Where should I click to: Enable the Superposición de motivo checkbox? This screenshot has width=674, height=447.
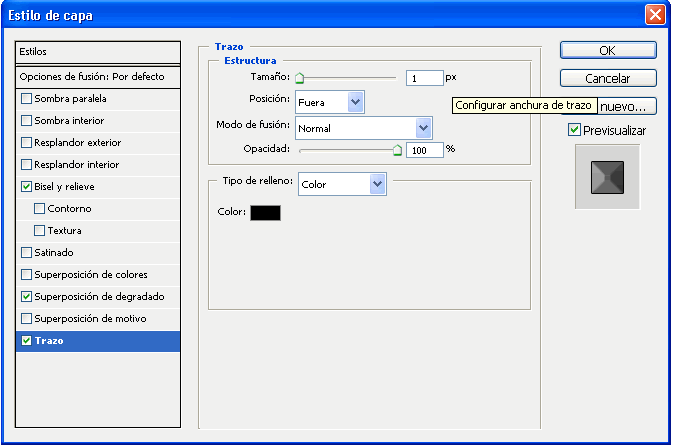click(26, 318)
